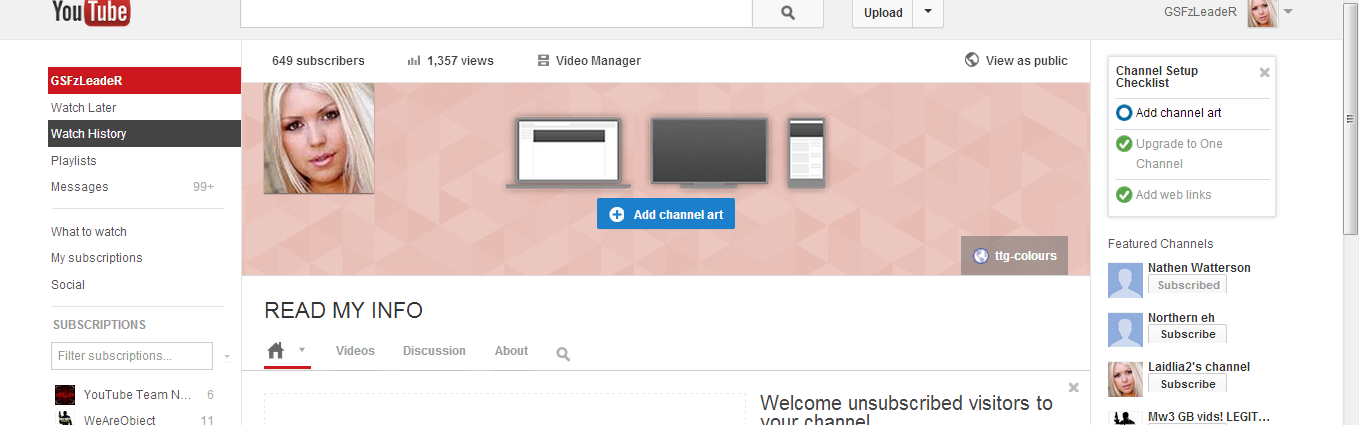Click the laptop preview icon

pos(569,152)
